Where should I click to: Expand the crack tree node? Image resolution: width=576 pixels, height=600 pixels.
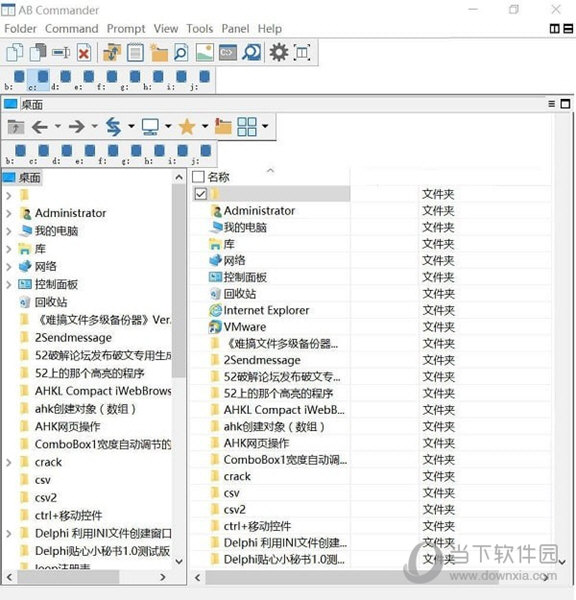click(9, 462)
